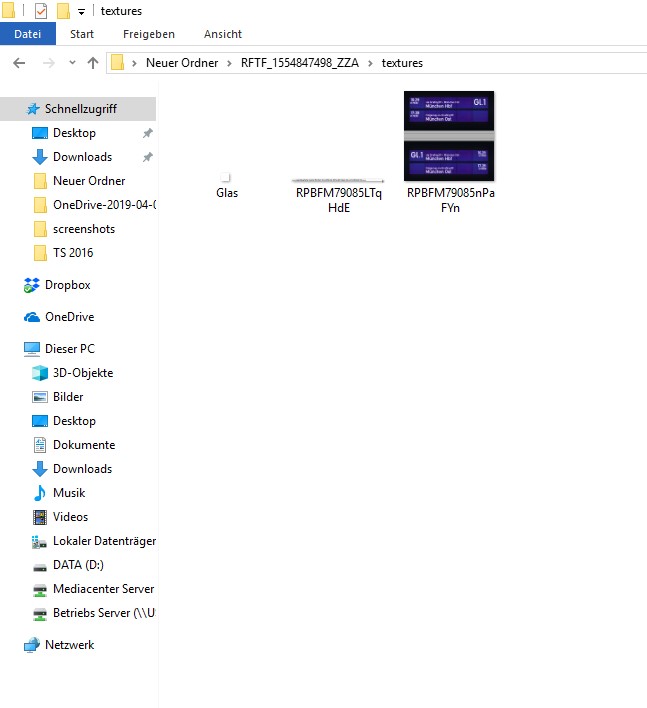Open pinned Desktop under Schnellzugriff
This screenshot has height=708, width=647.
click(74, 133)
